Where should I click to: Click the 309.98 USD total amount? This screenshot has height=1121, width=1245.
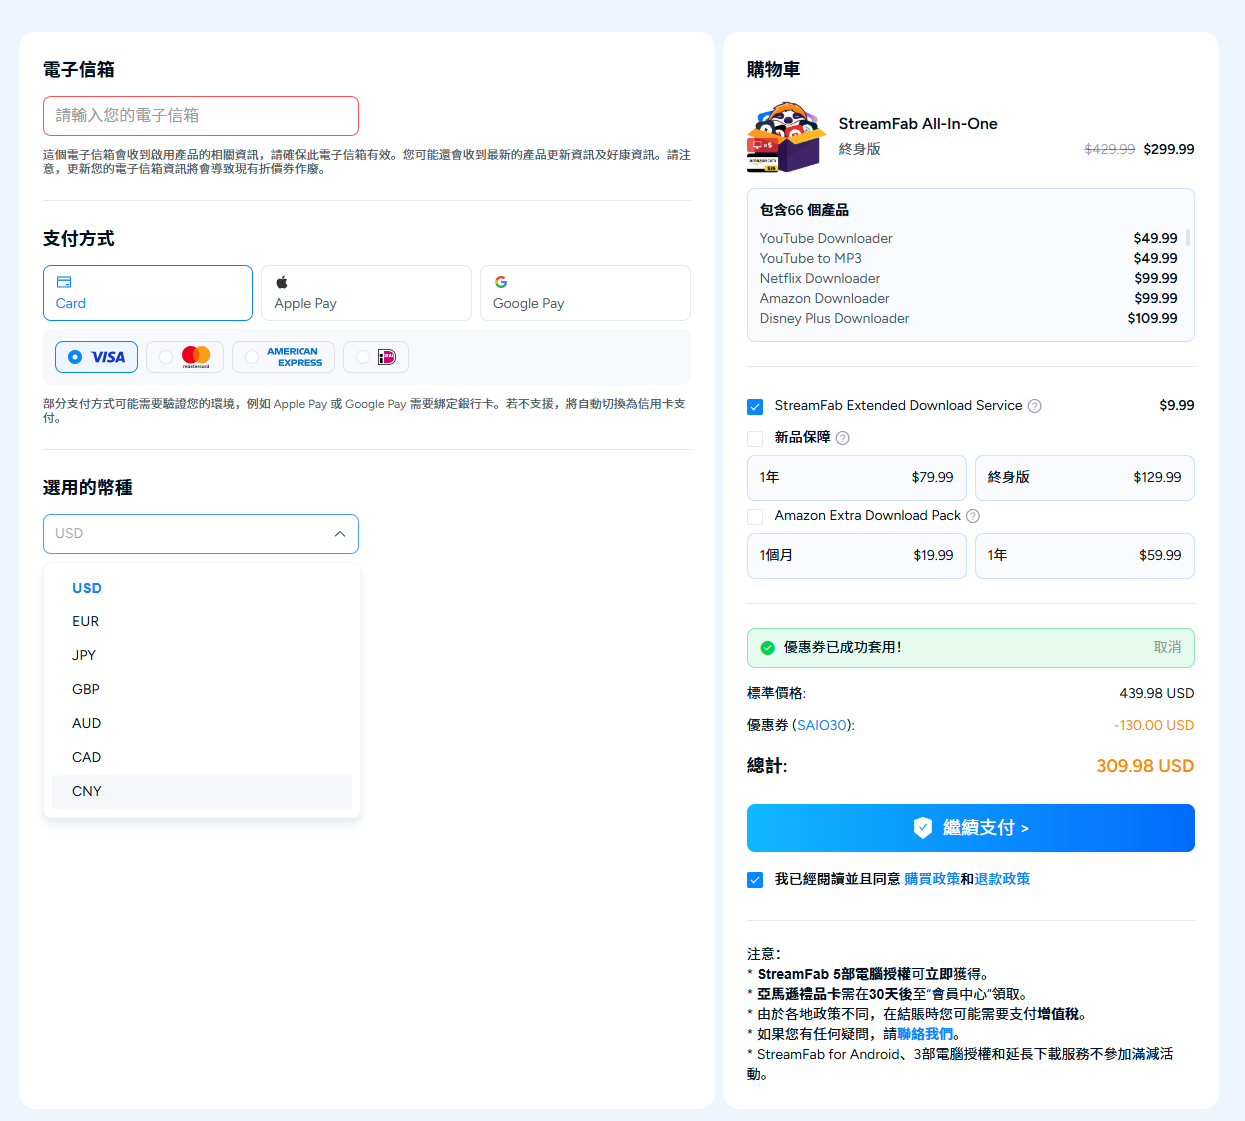(x=1145, y=766)
